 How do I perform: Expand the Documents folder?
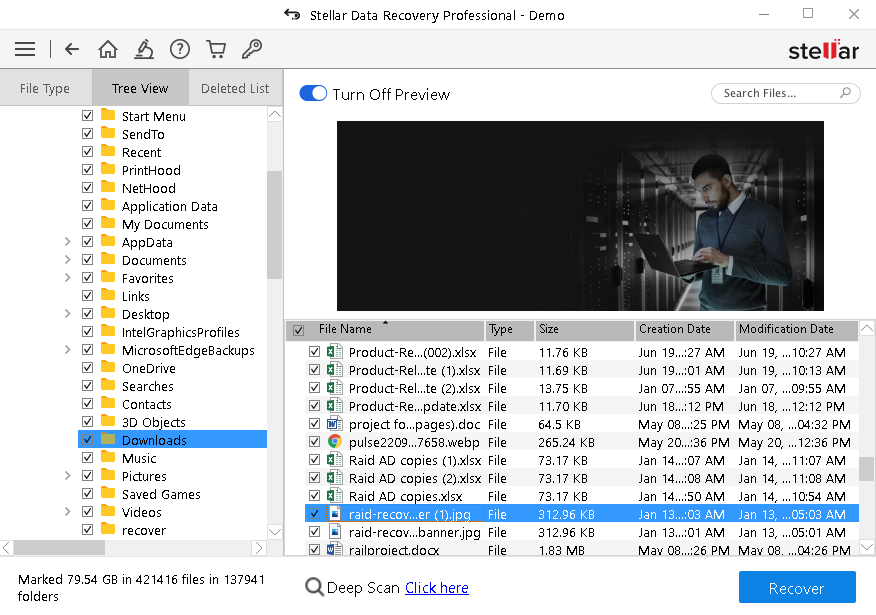pos(68,260)
